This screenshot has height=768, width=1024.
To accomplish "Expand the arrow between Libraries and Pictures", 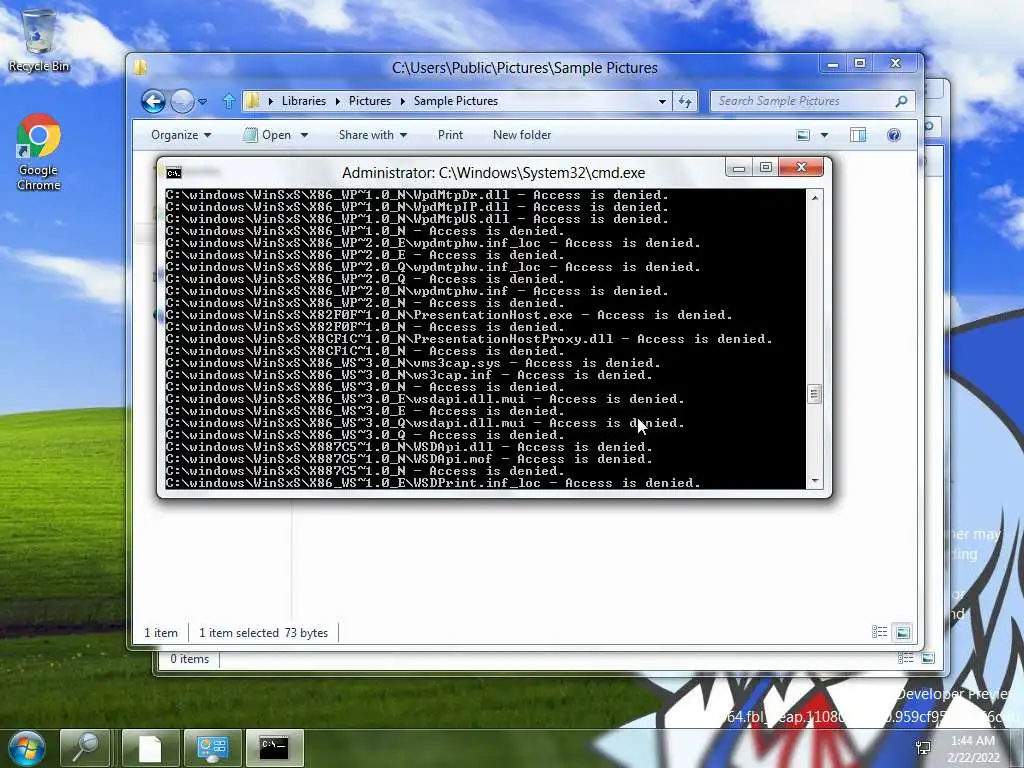I will 337,101.
